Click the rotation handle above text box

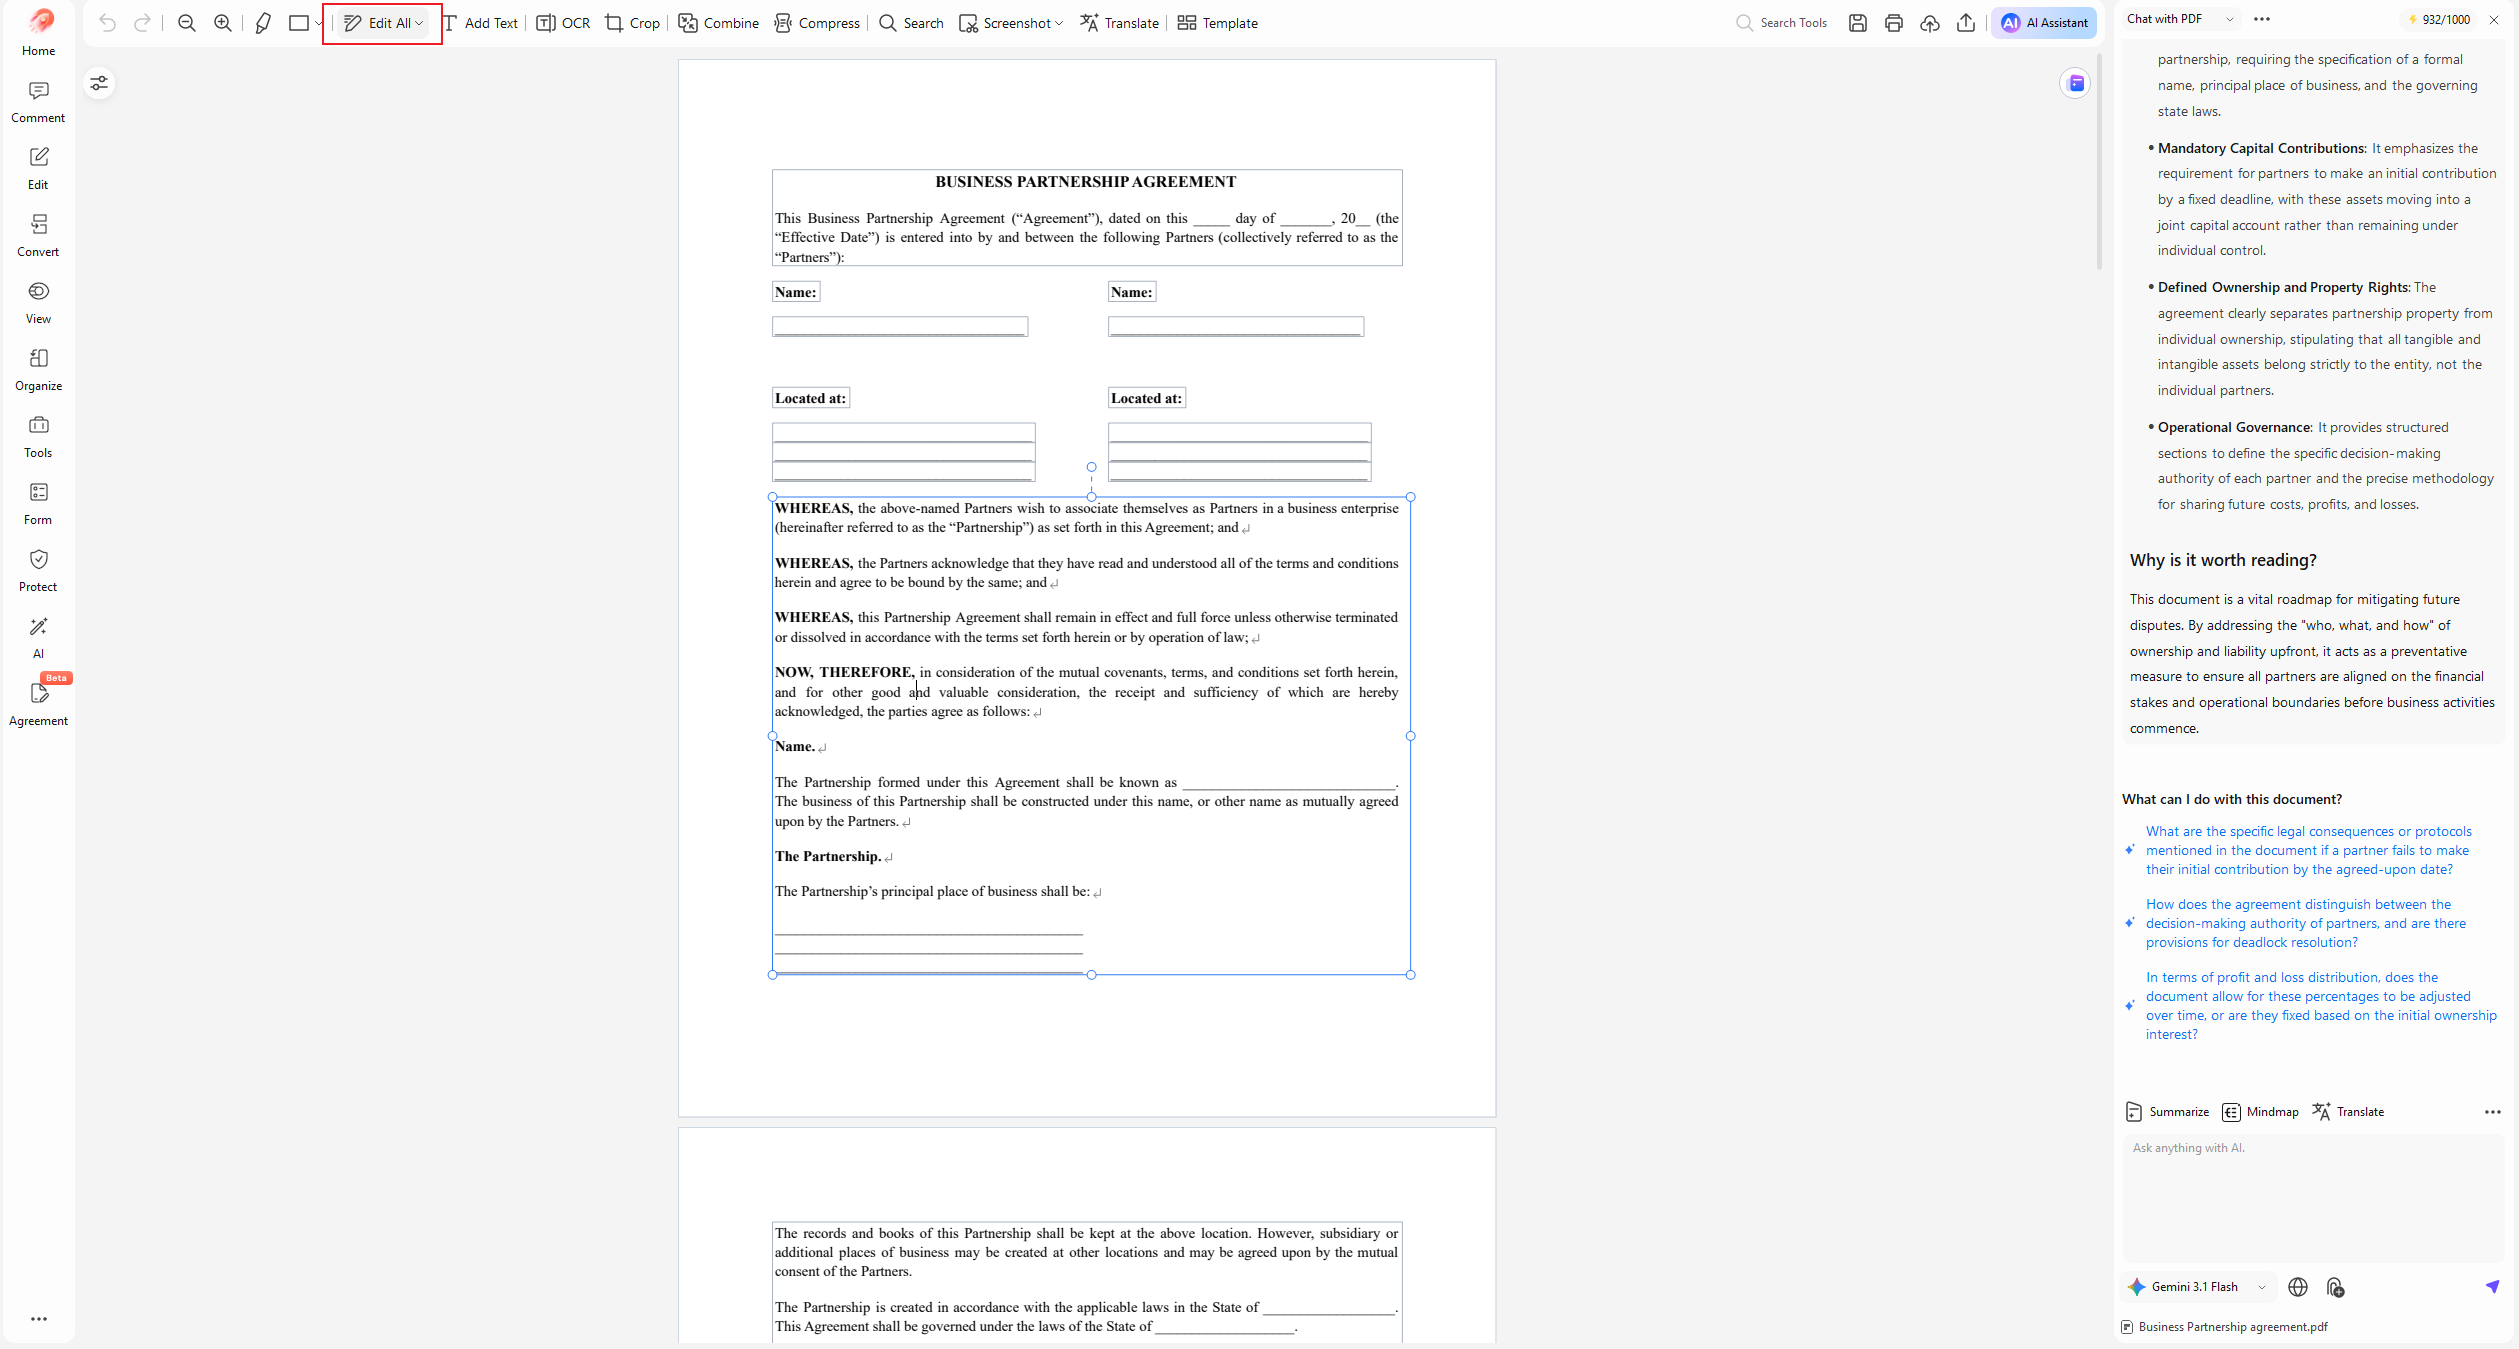tap(1091, 467)
